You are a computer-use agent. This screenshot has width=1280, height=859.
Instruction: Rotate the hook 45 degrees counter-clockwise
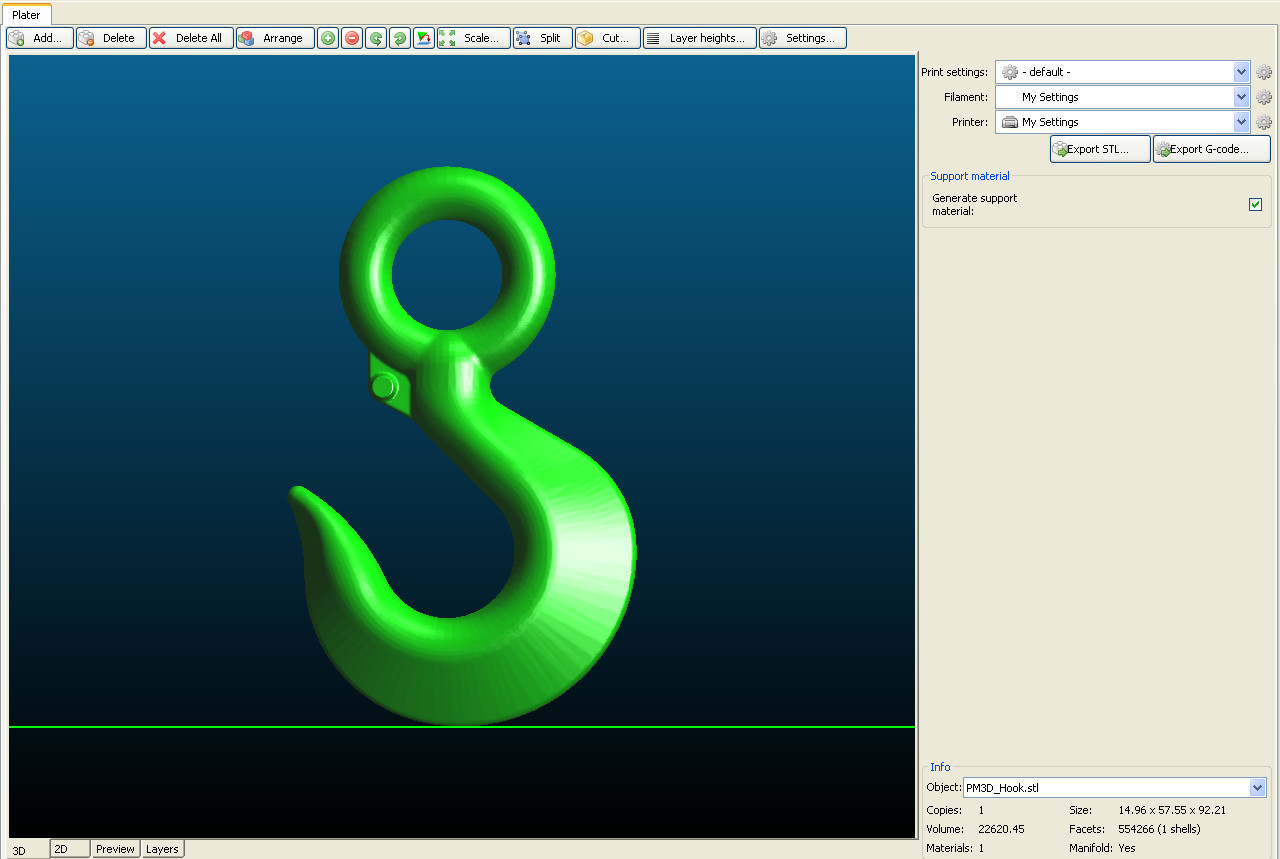click(x=375, y=37)
